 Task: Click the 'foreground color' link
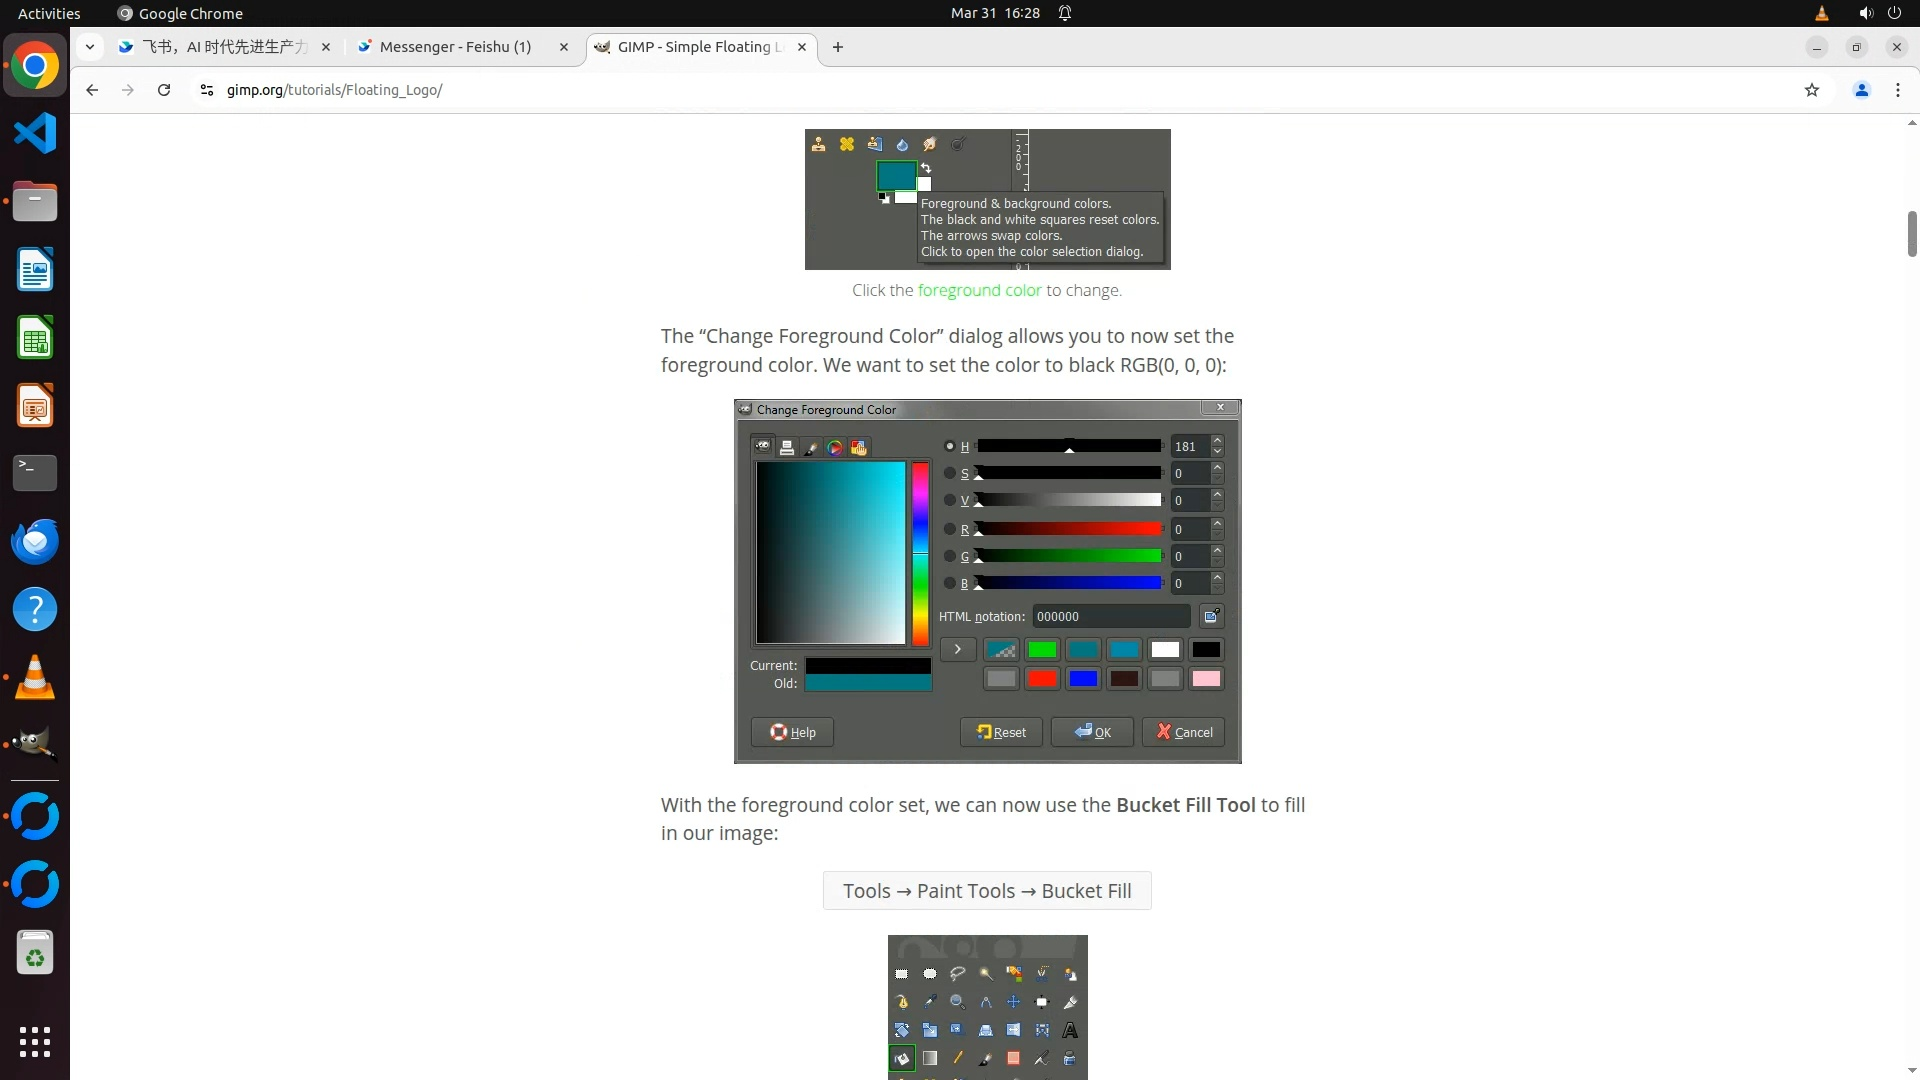[x=979, y=290]
